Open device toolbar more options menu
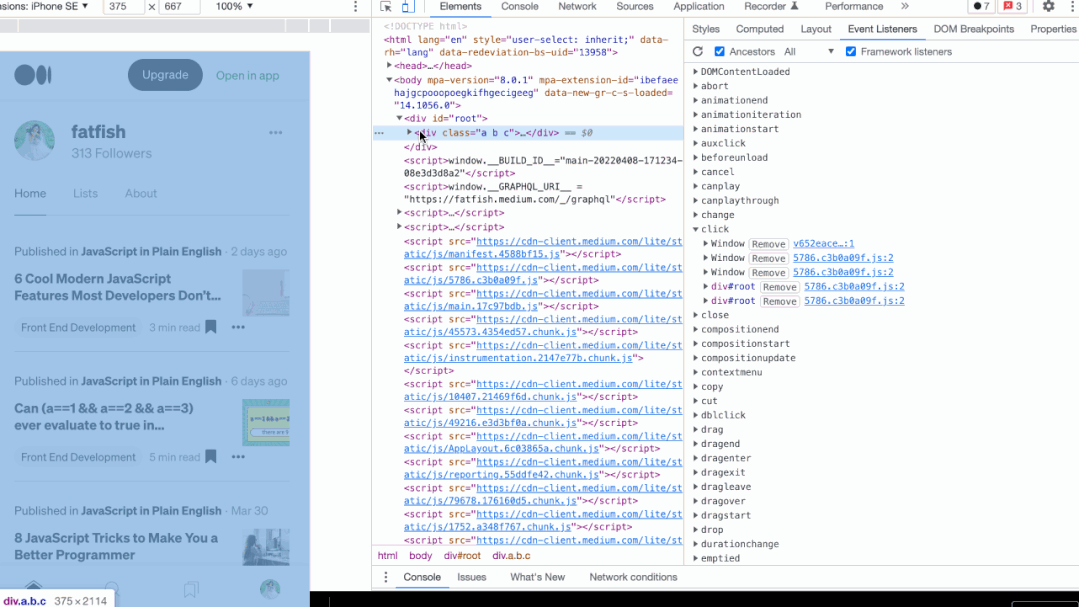 355,6
